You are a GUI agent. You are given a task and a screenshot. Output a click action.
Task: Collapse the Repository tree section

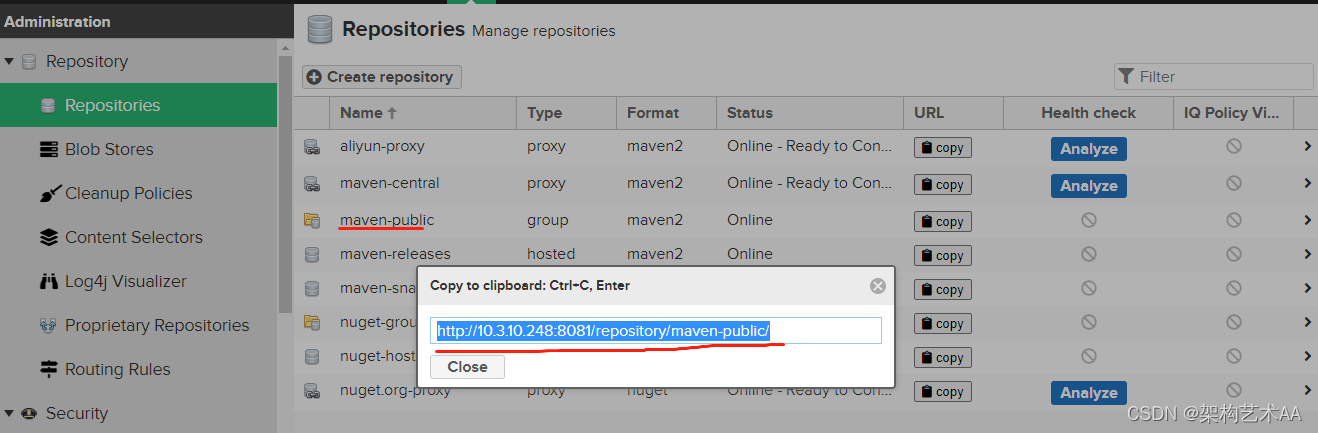pyautogui.click(x=10, y=62)
